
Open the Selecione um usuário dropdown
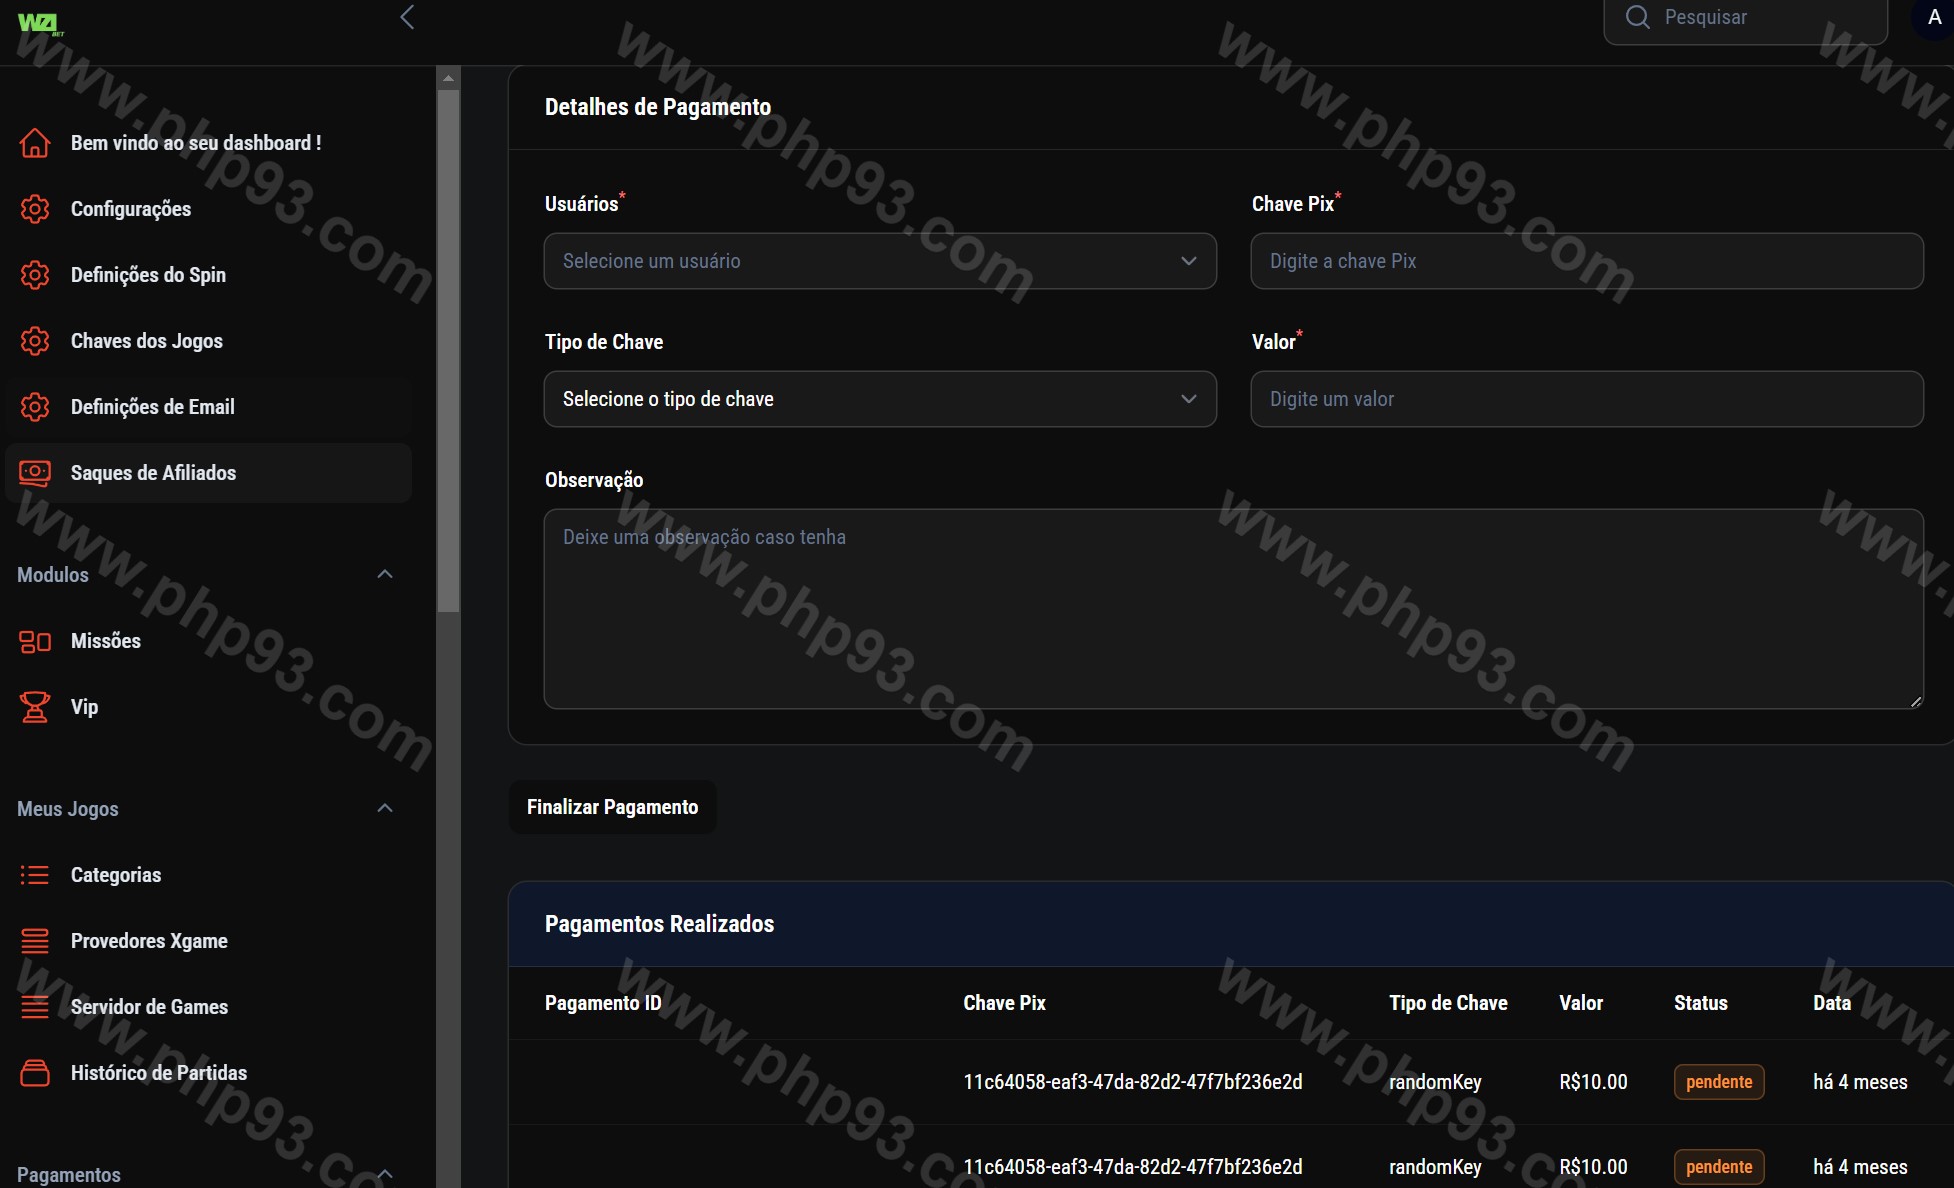point(879,261)
